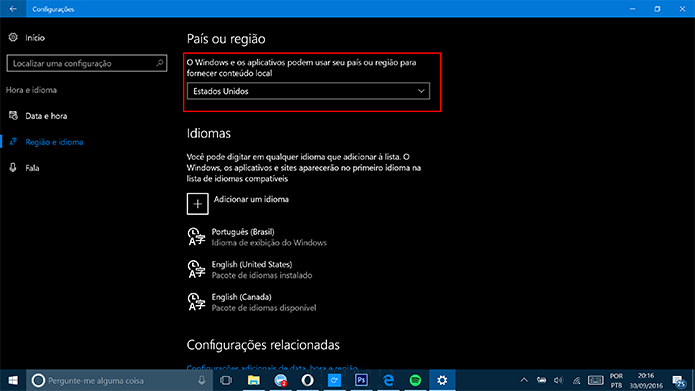Open Spotify from the taskbar
Image resolution: width=695 pixels, height=391 pixels.
tap(415, 380)
